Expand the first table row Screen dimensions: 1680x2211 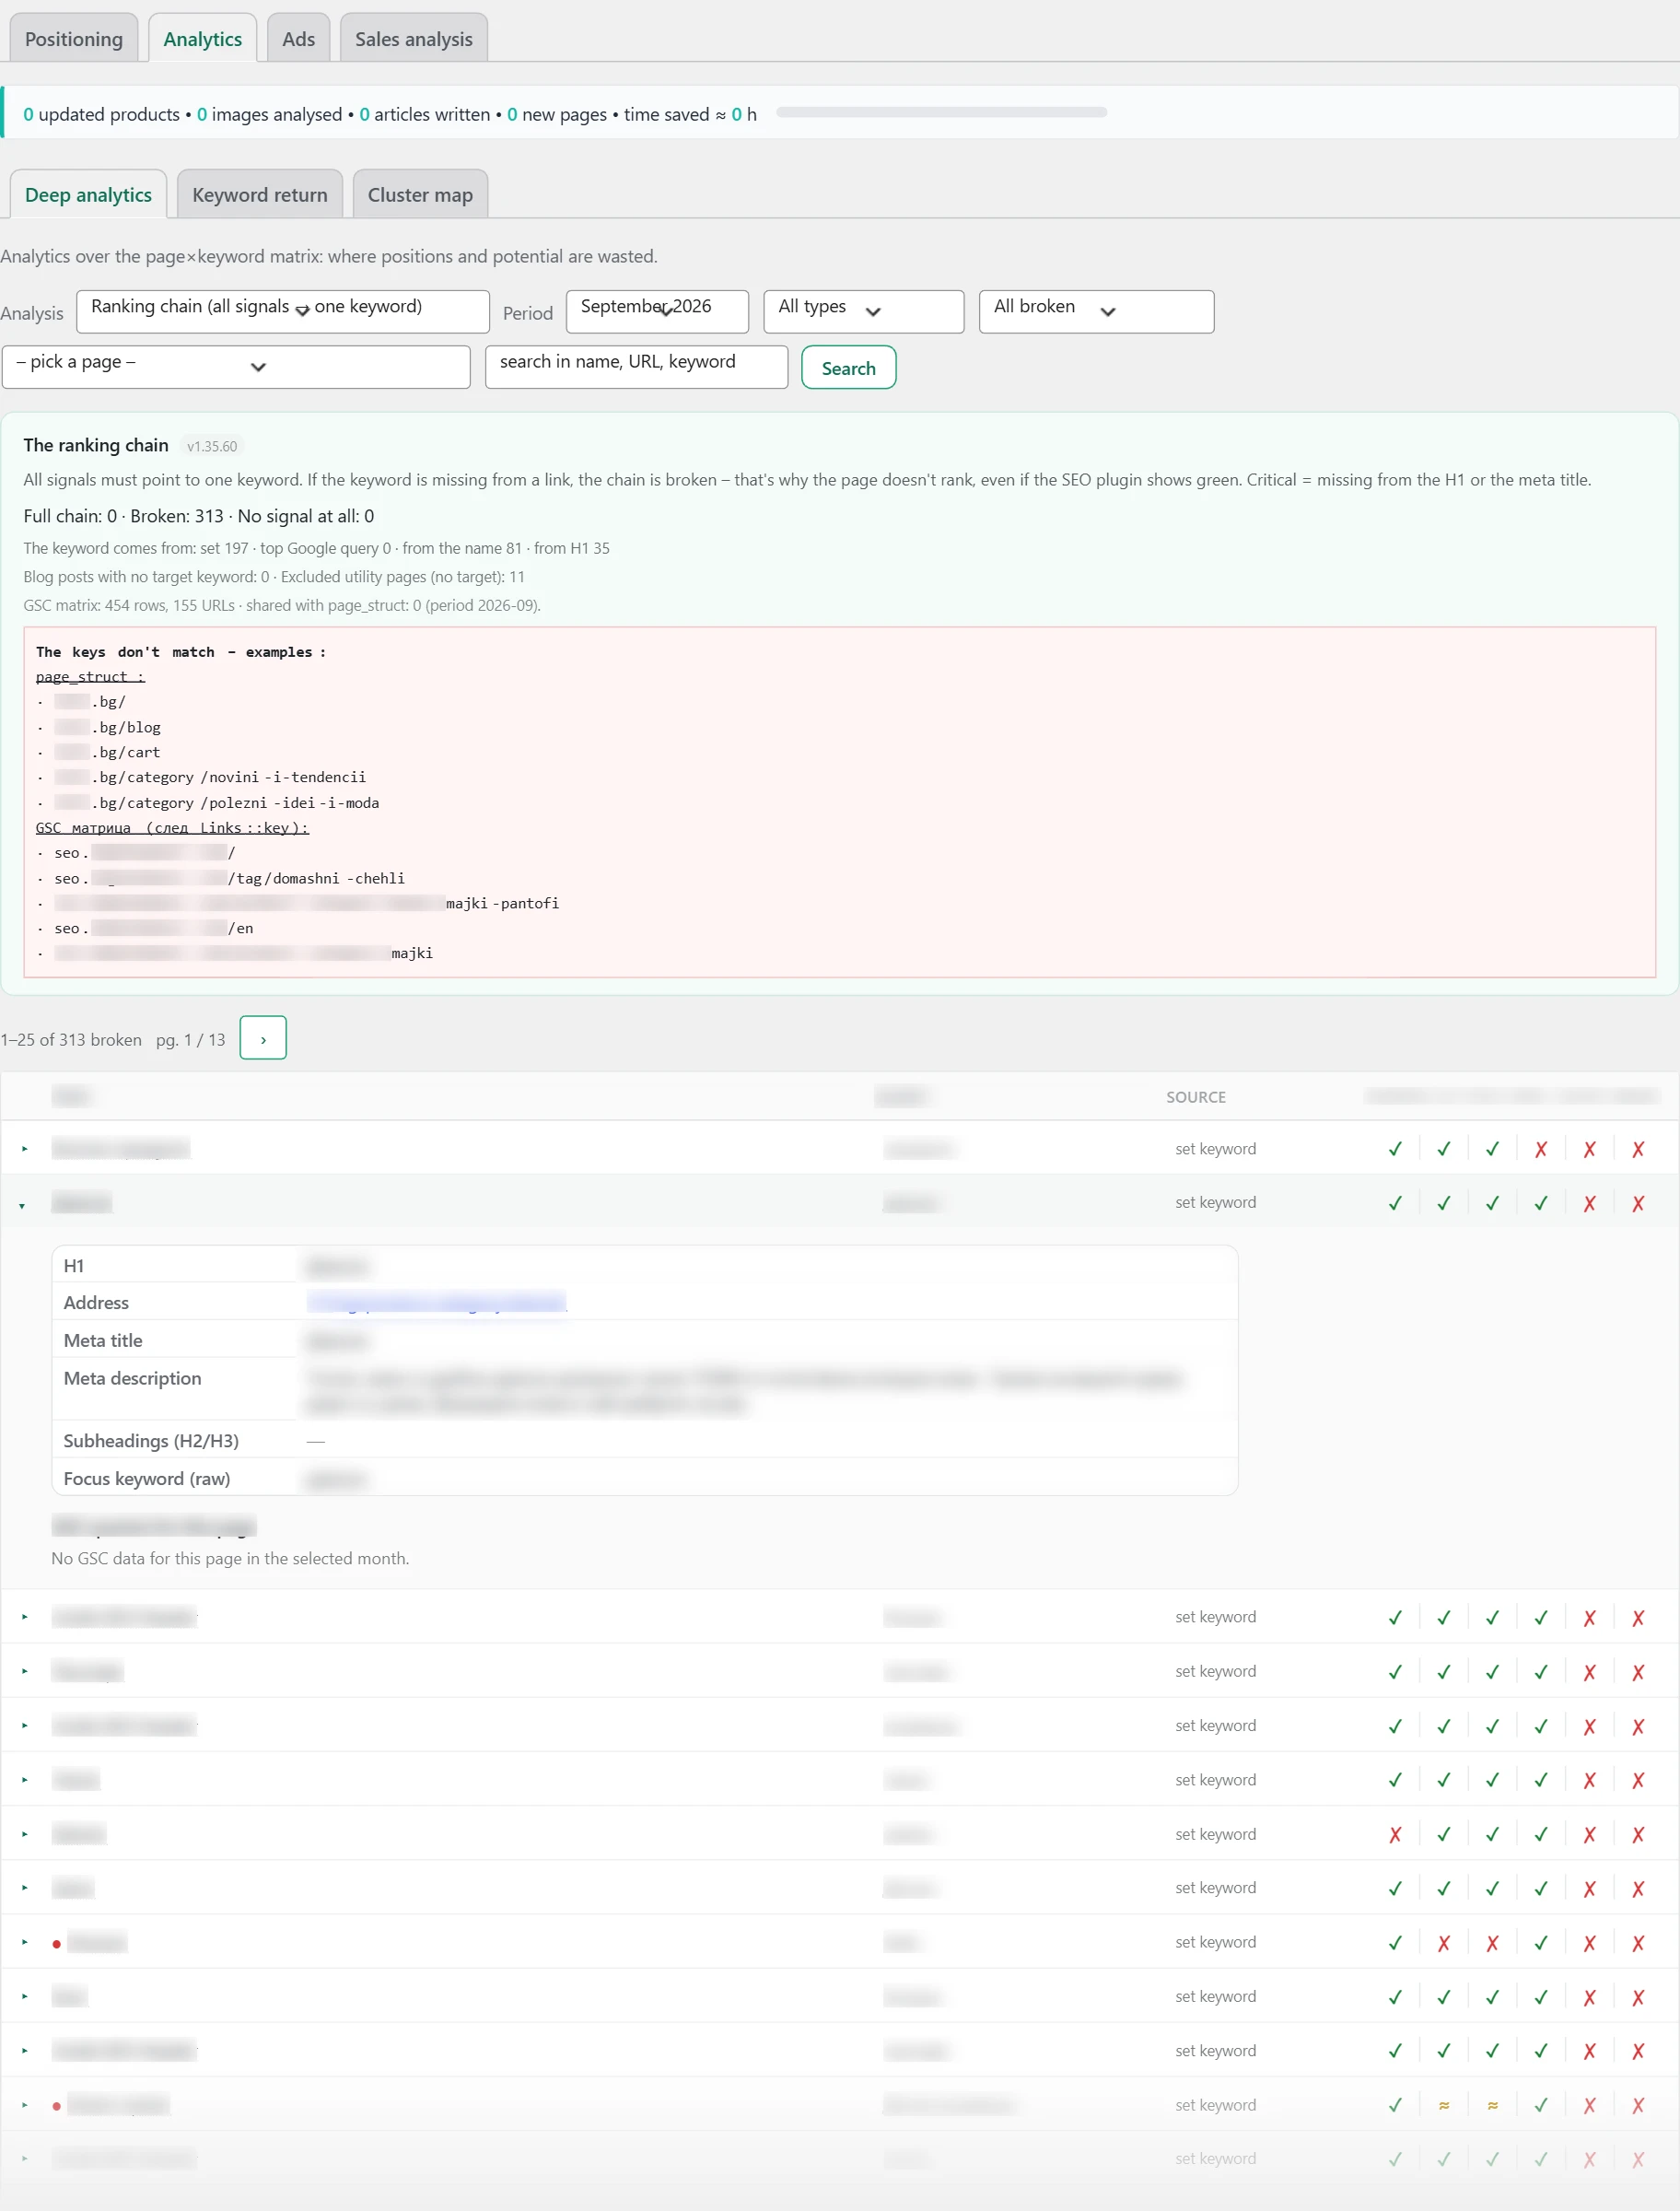tap(25, 1149)
